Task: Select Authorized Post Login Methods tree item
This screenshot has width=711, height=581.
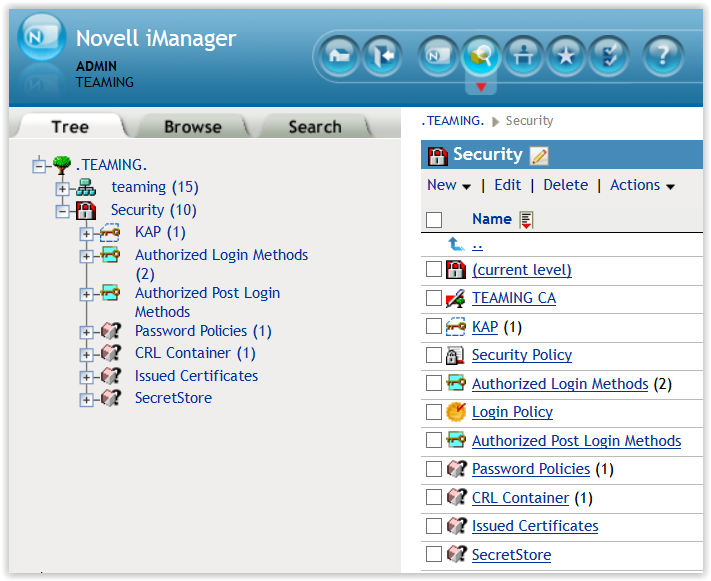Action: click(x=207, y=303)
